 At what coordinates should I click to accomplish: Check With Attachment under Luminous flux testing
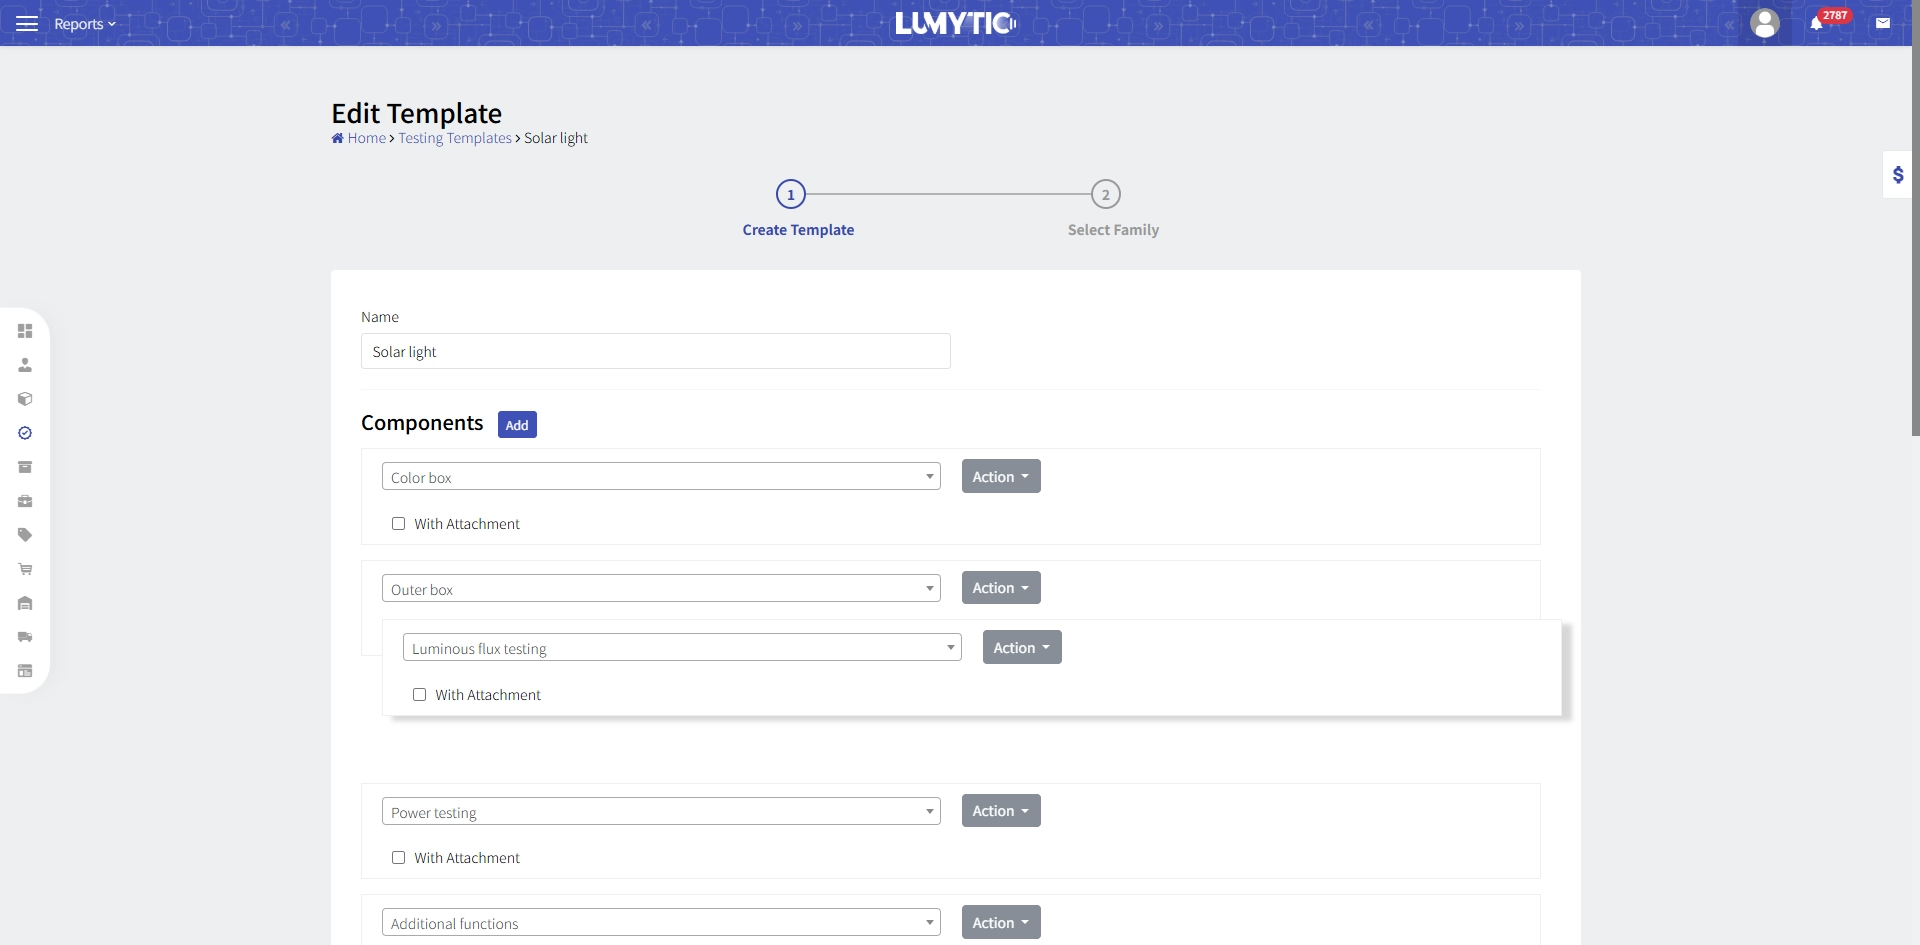point(419,694)
